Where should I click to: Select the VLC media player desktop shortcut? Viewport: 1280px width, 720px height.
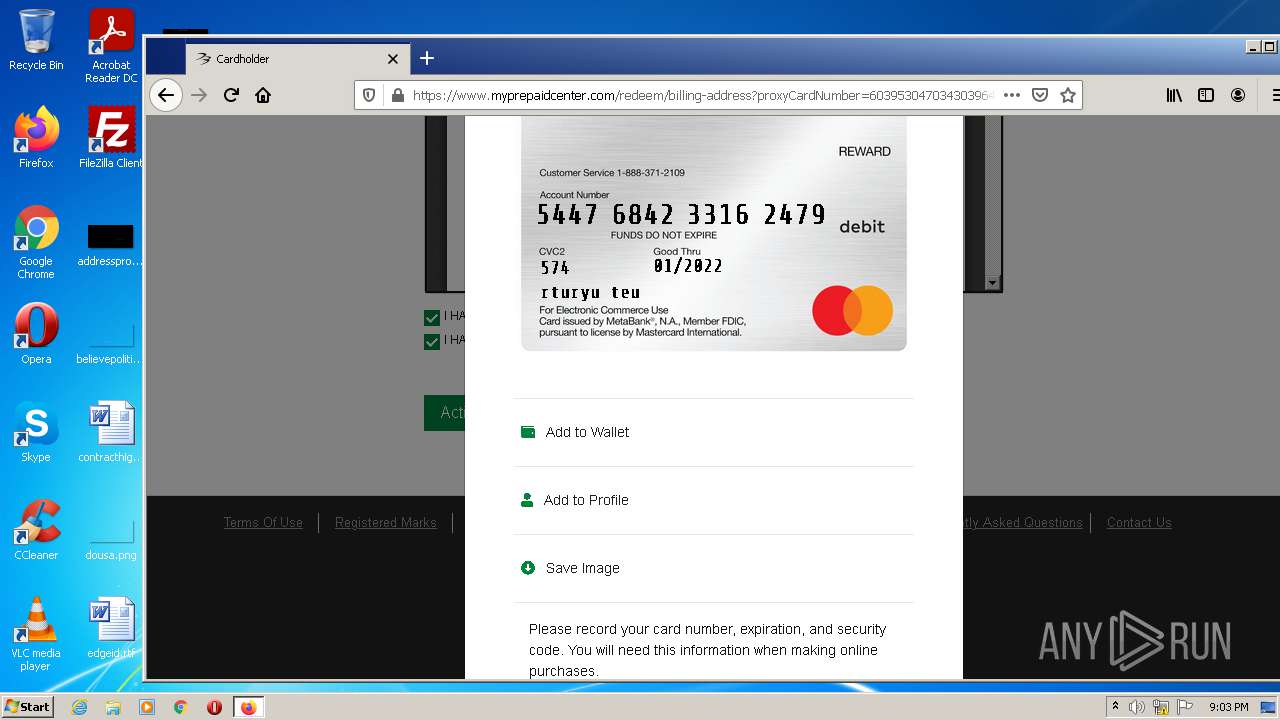click(36, 635)
